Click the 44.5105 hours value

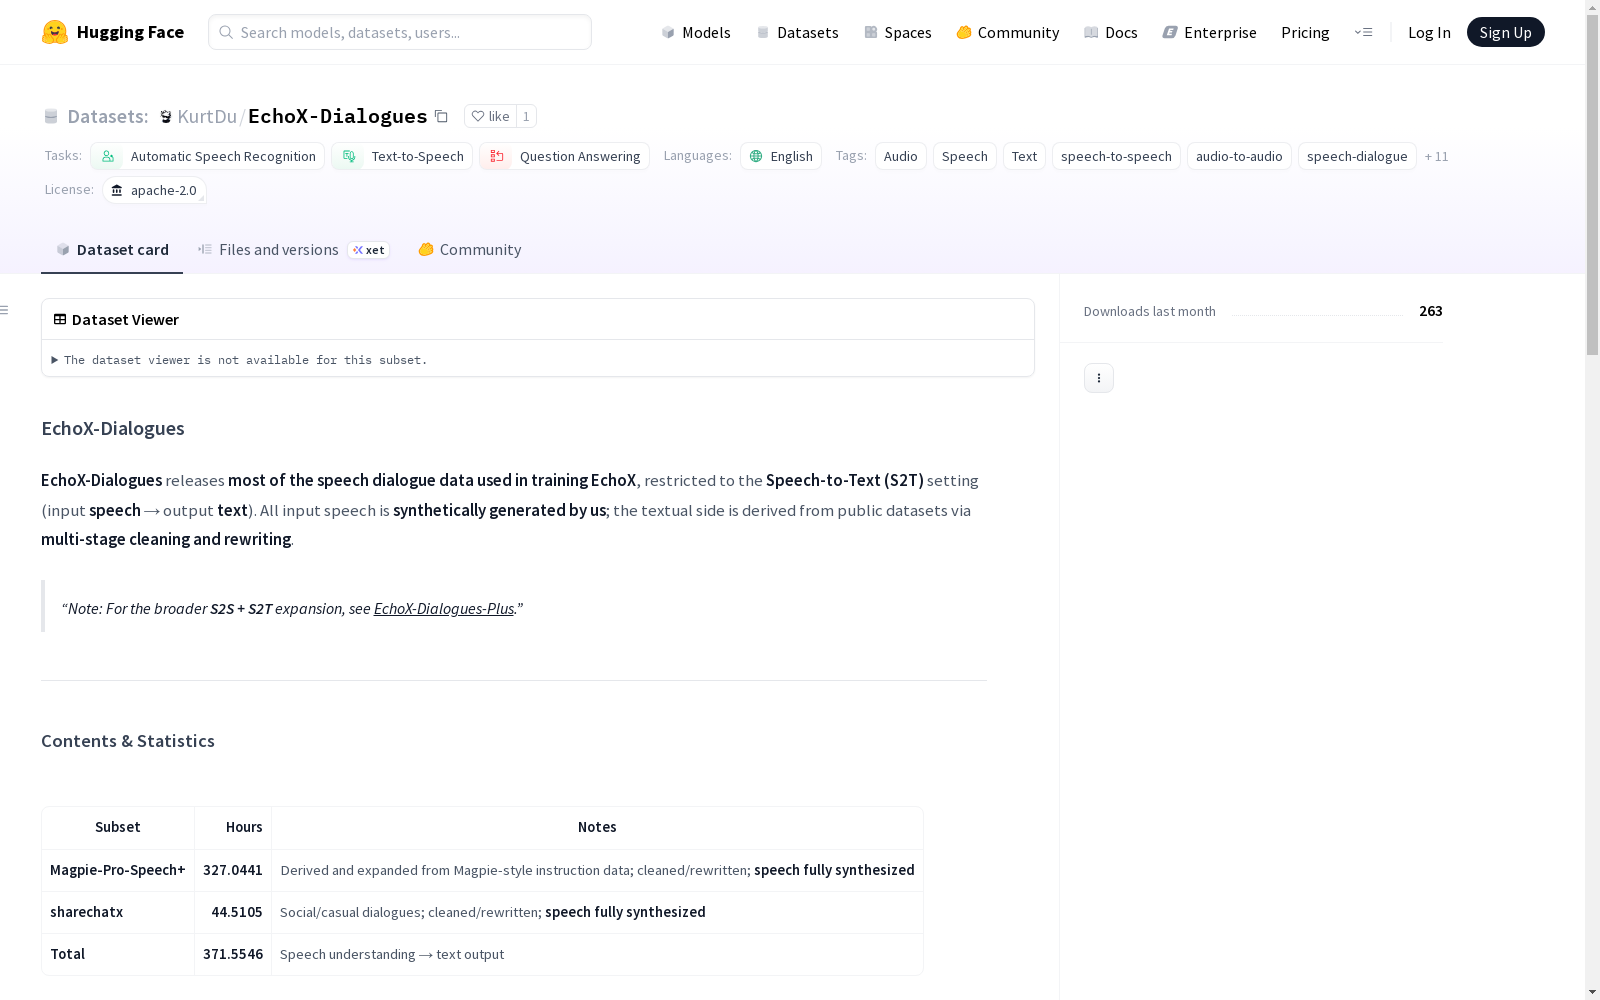[x=237, y=912]
